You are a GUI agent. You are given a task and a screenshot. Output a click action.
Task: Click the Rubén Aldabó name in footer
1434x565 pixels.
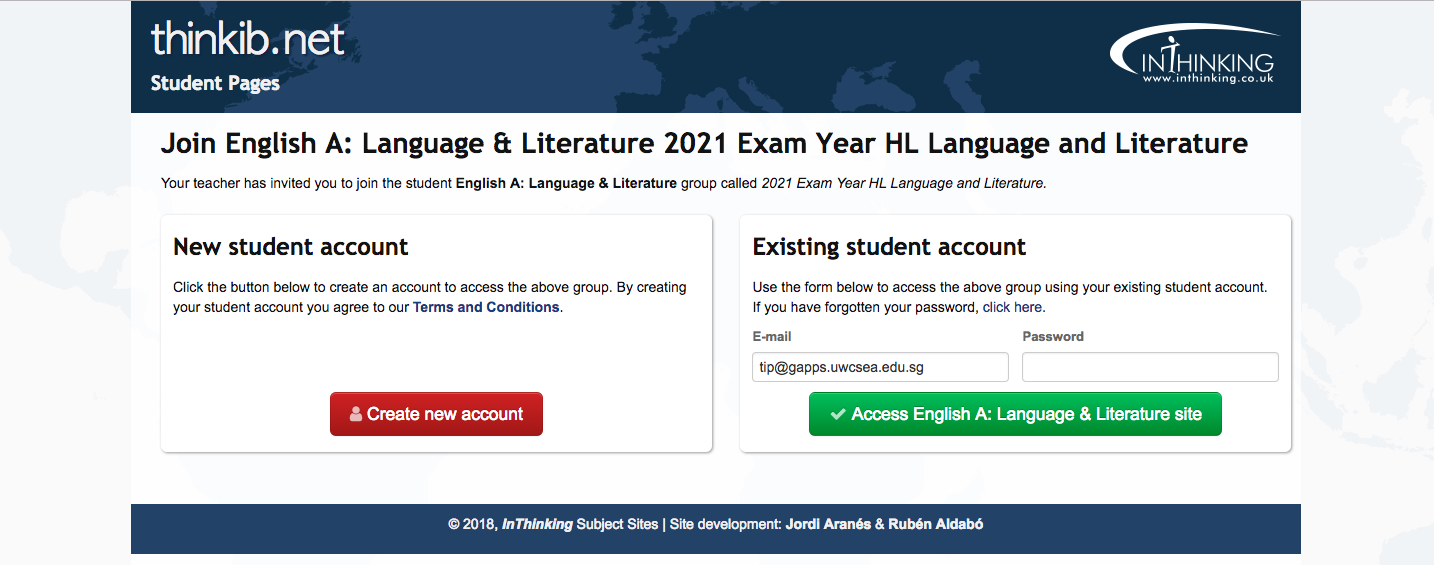[936, 523]
